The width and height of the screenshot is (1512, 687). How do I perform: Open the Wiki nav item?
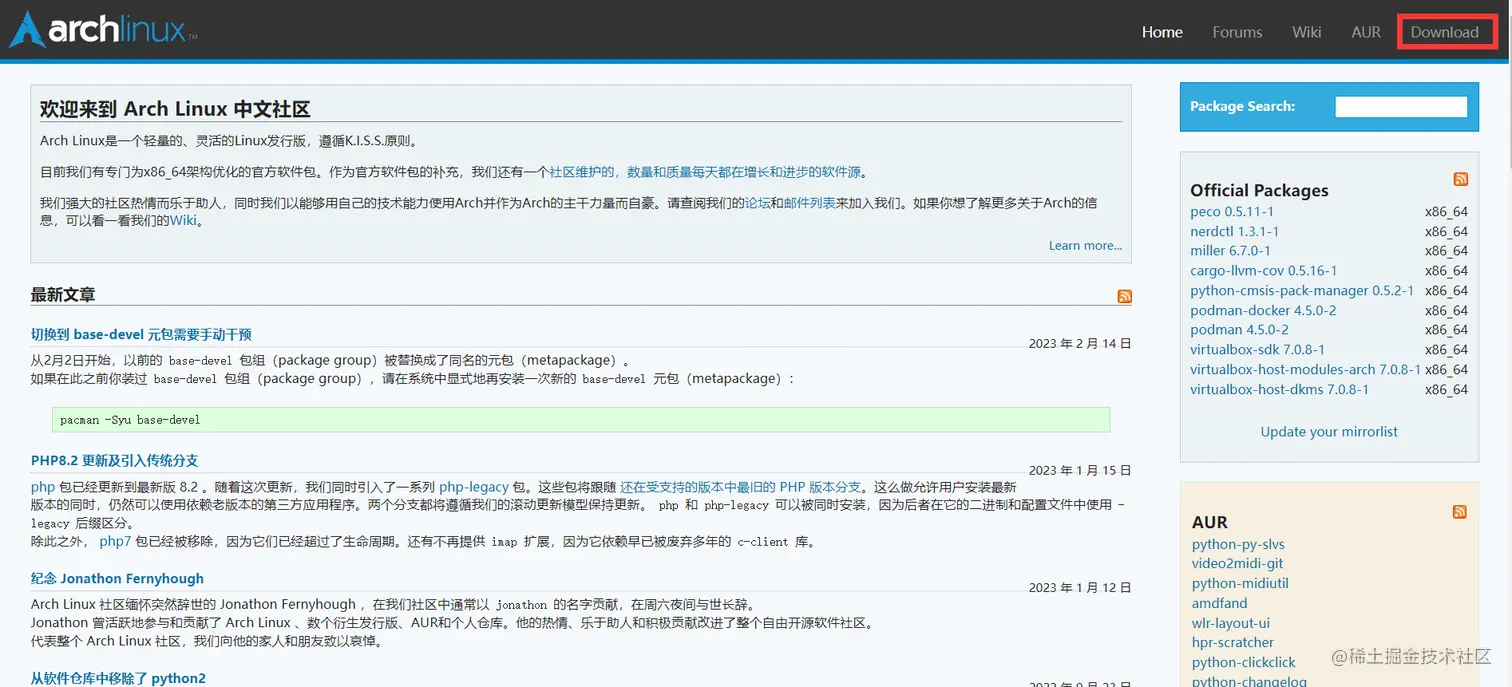(1306, 32)
